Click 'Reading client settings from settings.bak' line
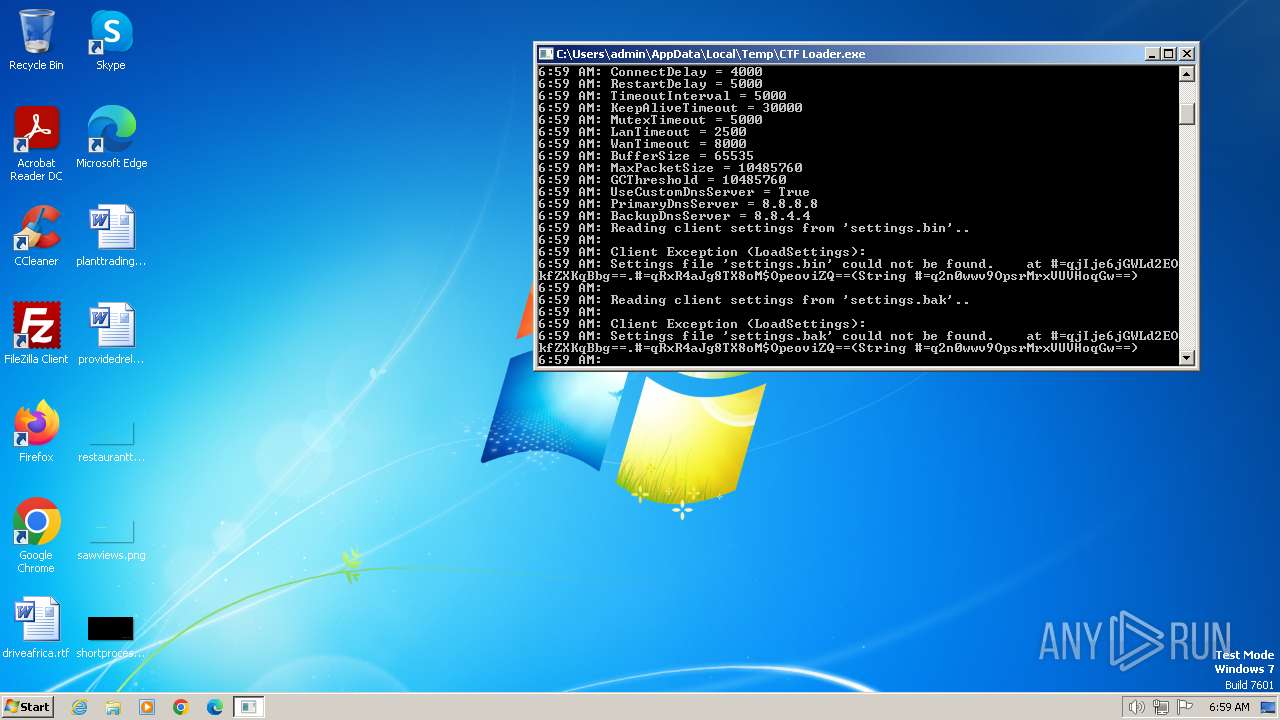Viewport: 1280px width, 720px height. pyautogui.click(x=754, y=300)
